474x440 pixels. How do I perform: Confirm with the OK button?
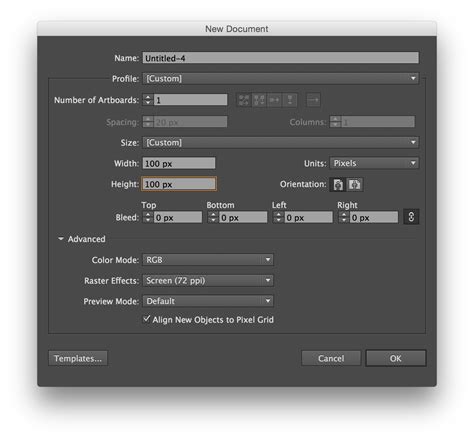tap(396, 359)
